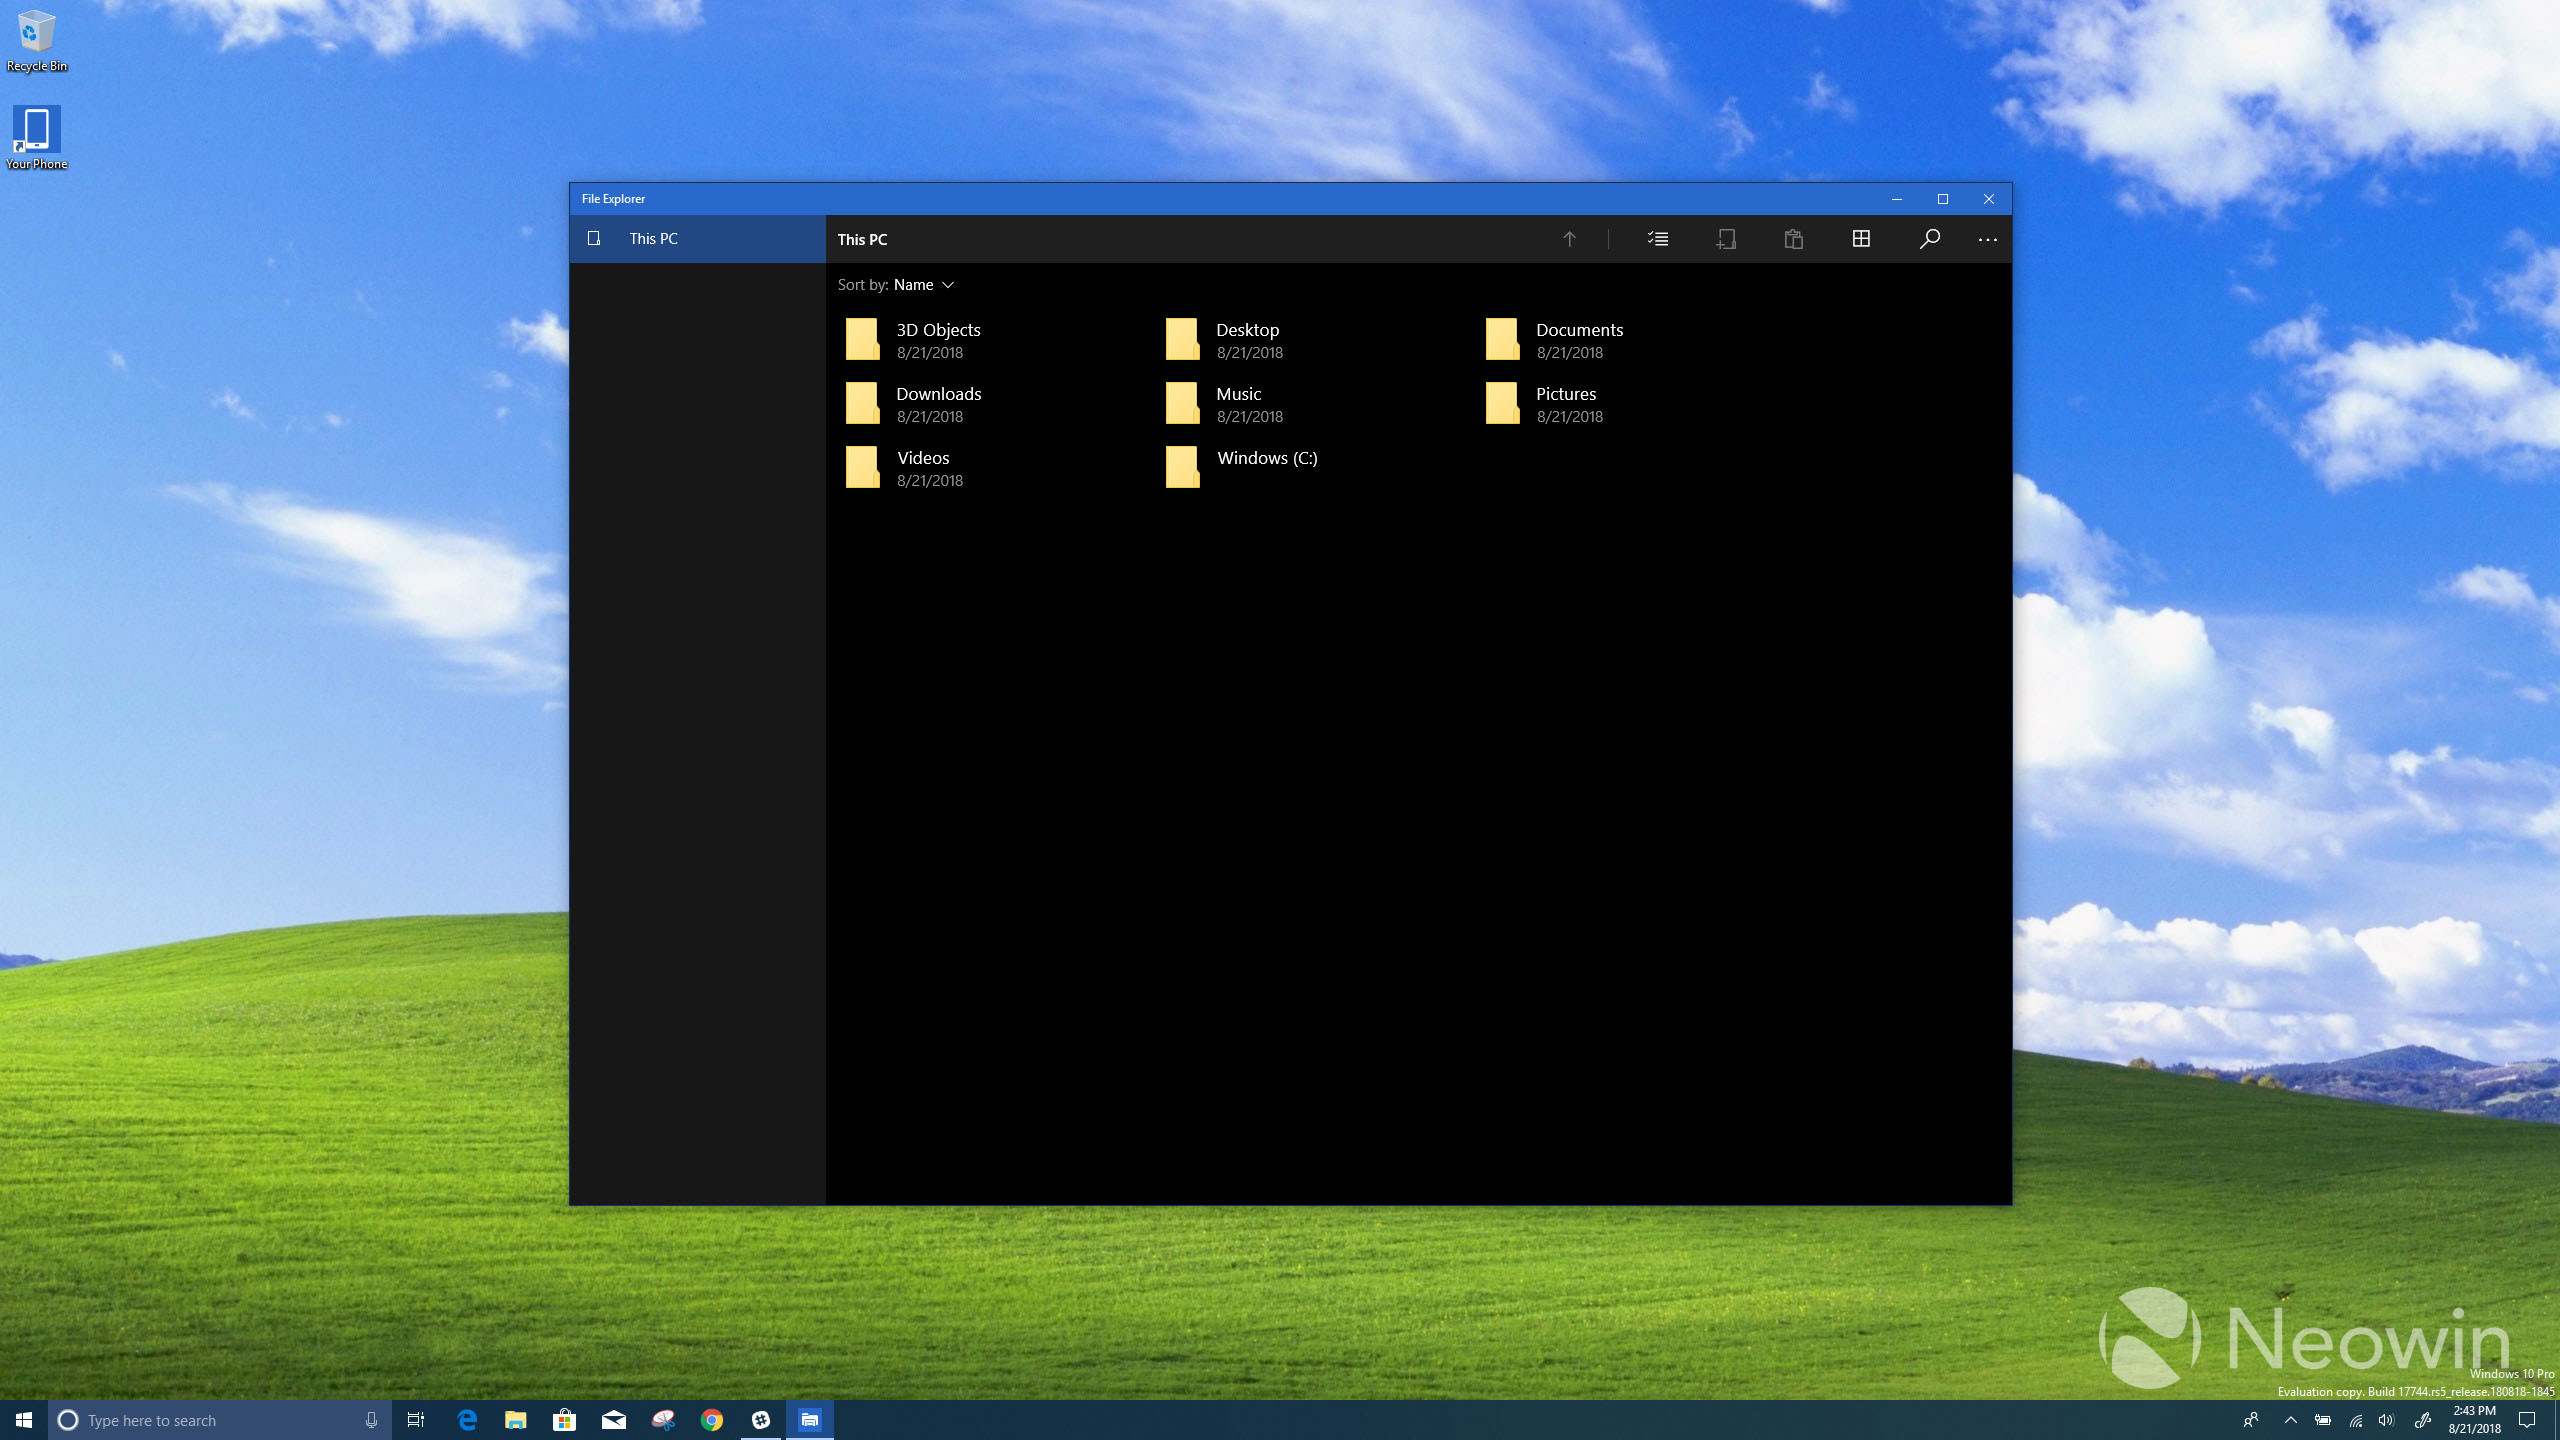Open the Documents folder
The height and width of the screenshot is (1440, 2560).
[x=1579, y=330]
